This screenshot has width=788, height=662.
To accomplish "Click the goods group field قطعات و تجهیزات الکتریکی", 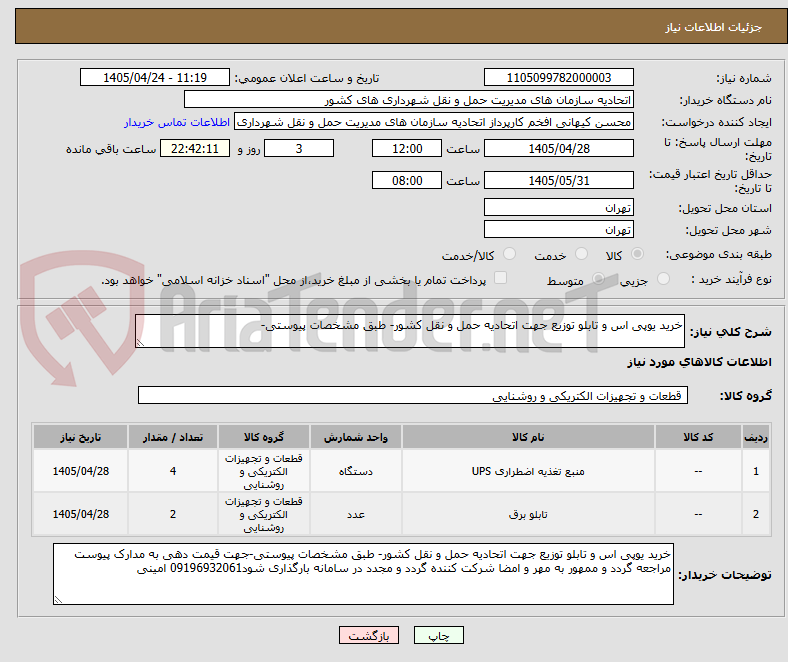I will coord(413,395).
